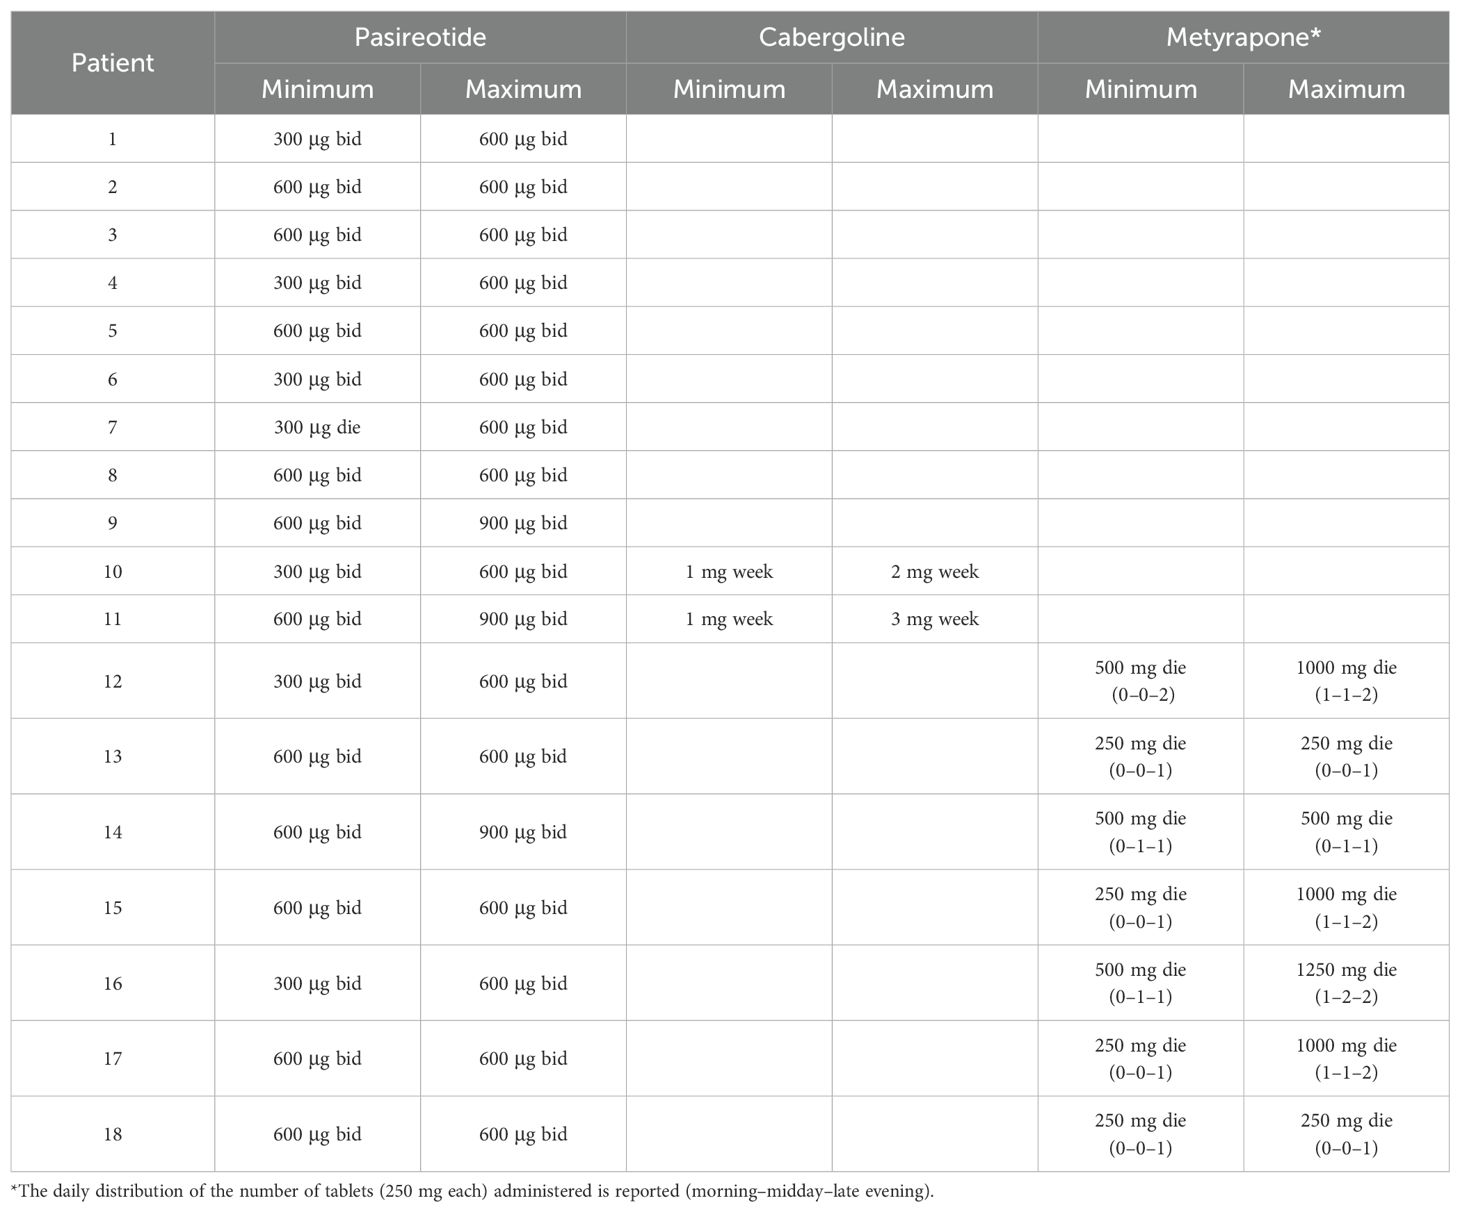Viewport: 1460px width, 1212px height.
Task: Select patient 12 metyrapone minimum 500 mg die (0–0–2)
Action: (x=1141, y=681)
